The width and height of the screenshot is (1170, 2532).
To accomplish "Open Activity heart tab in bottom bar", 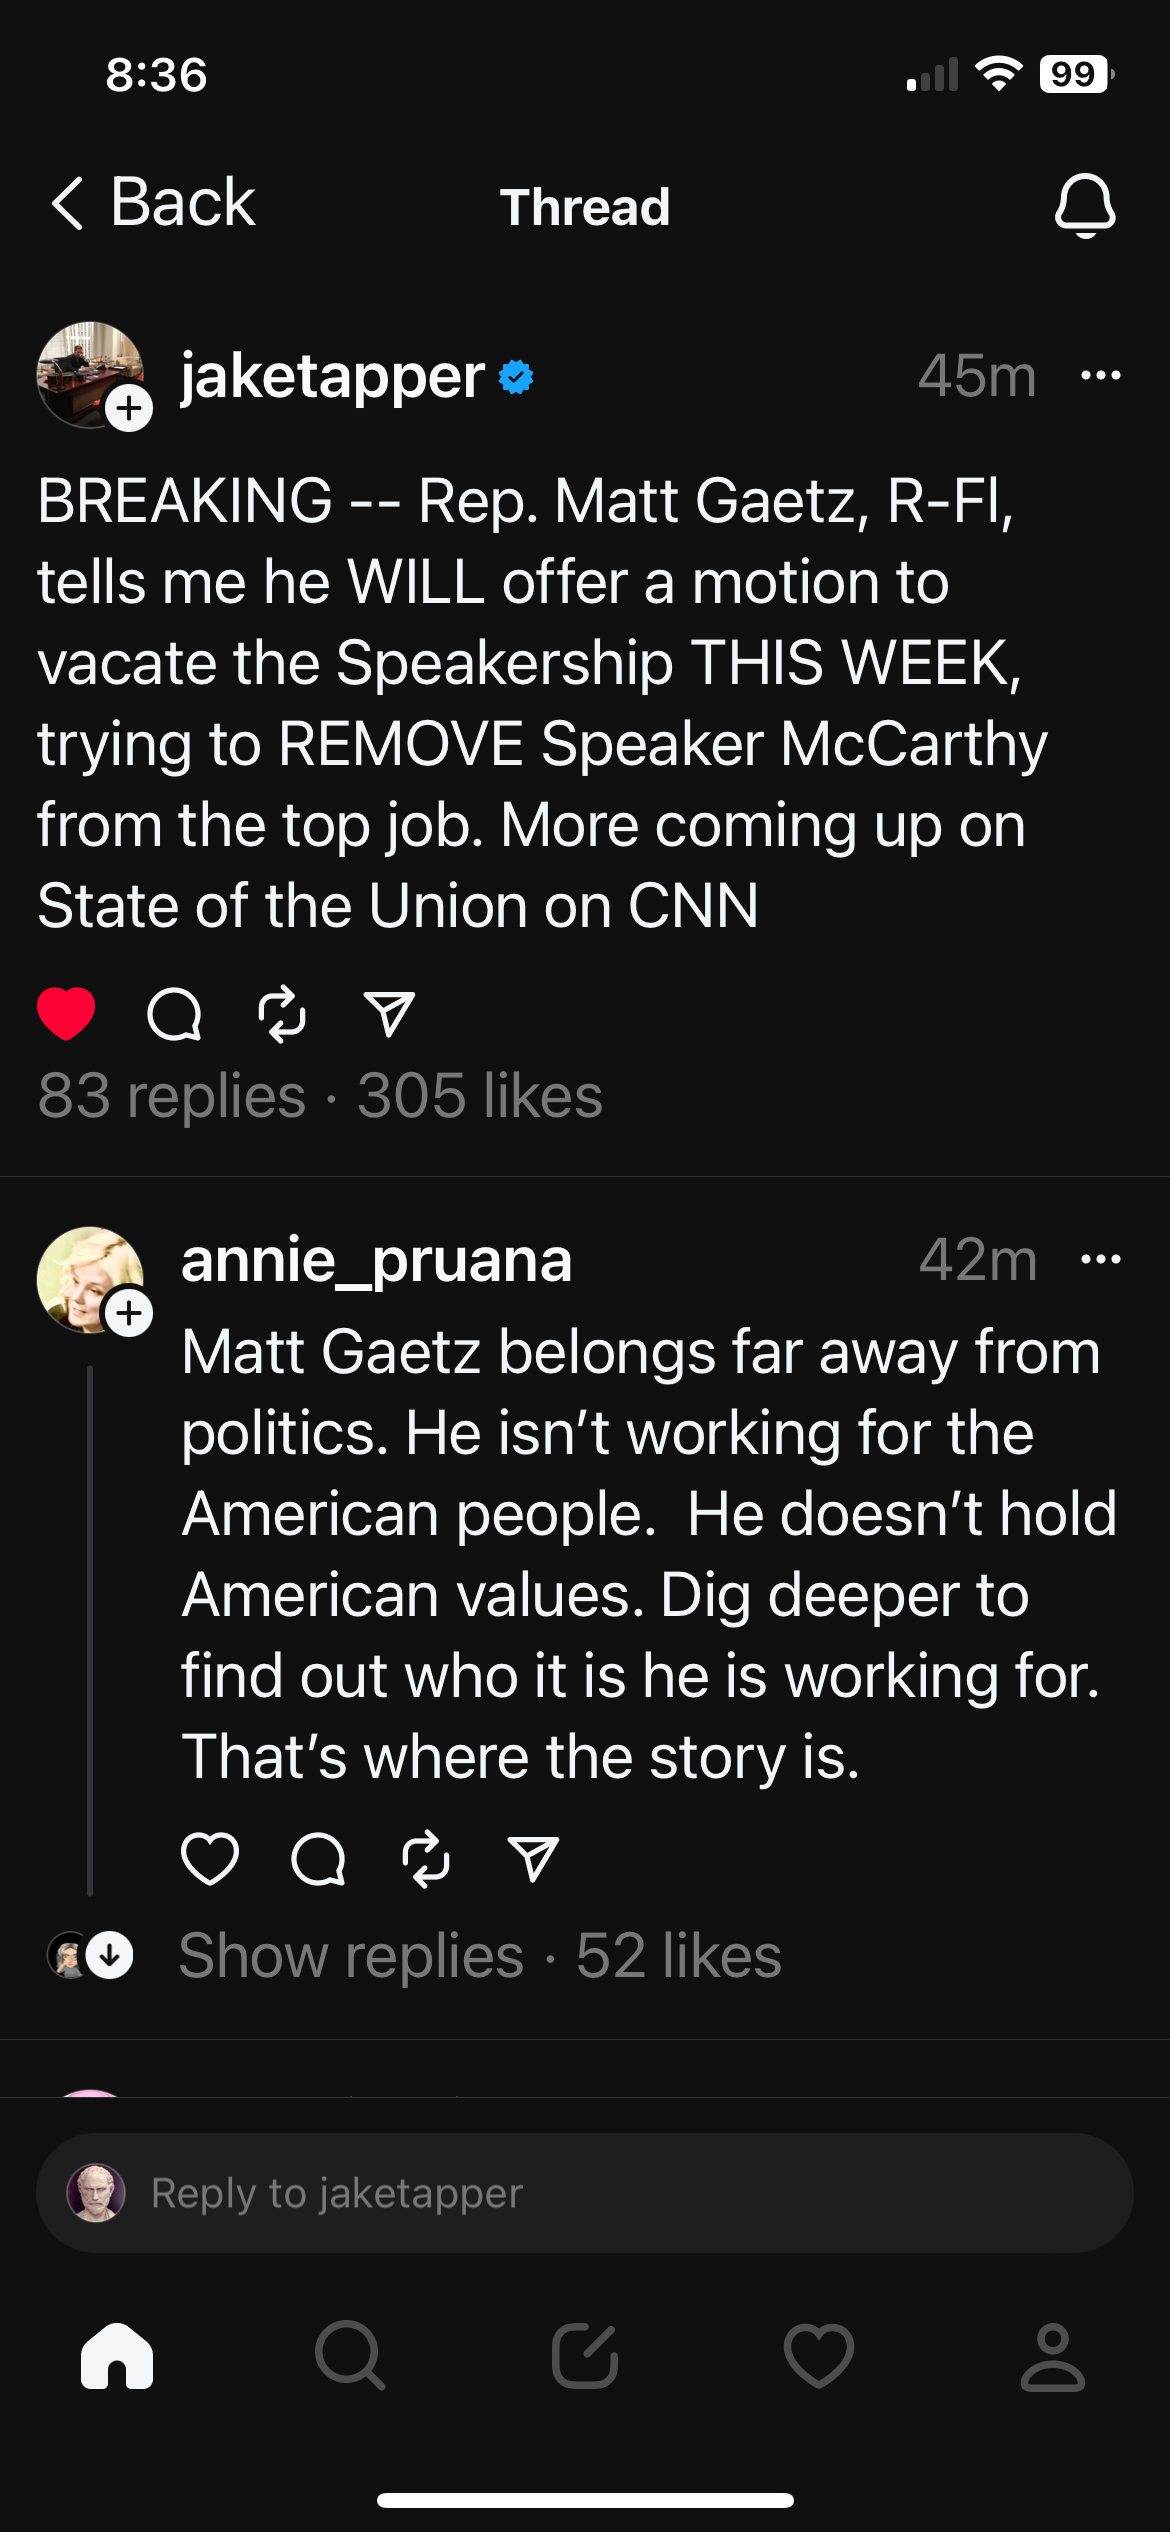I will [x=819, y=2356].
